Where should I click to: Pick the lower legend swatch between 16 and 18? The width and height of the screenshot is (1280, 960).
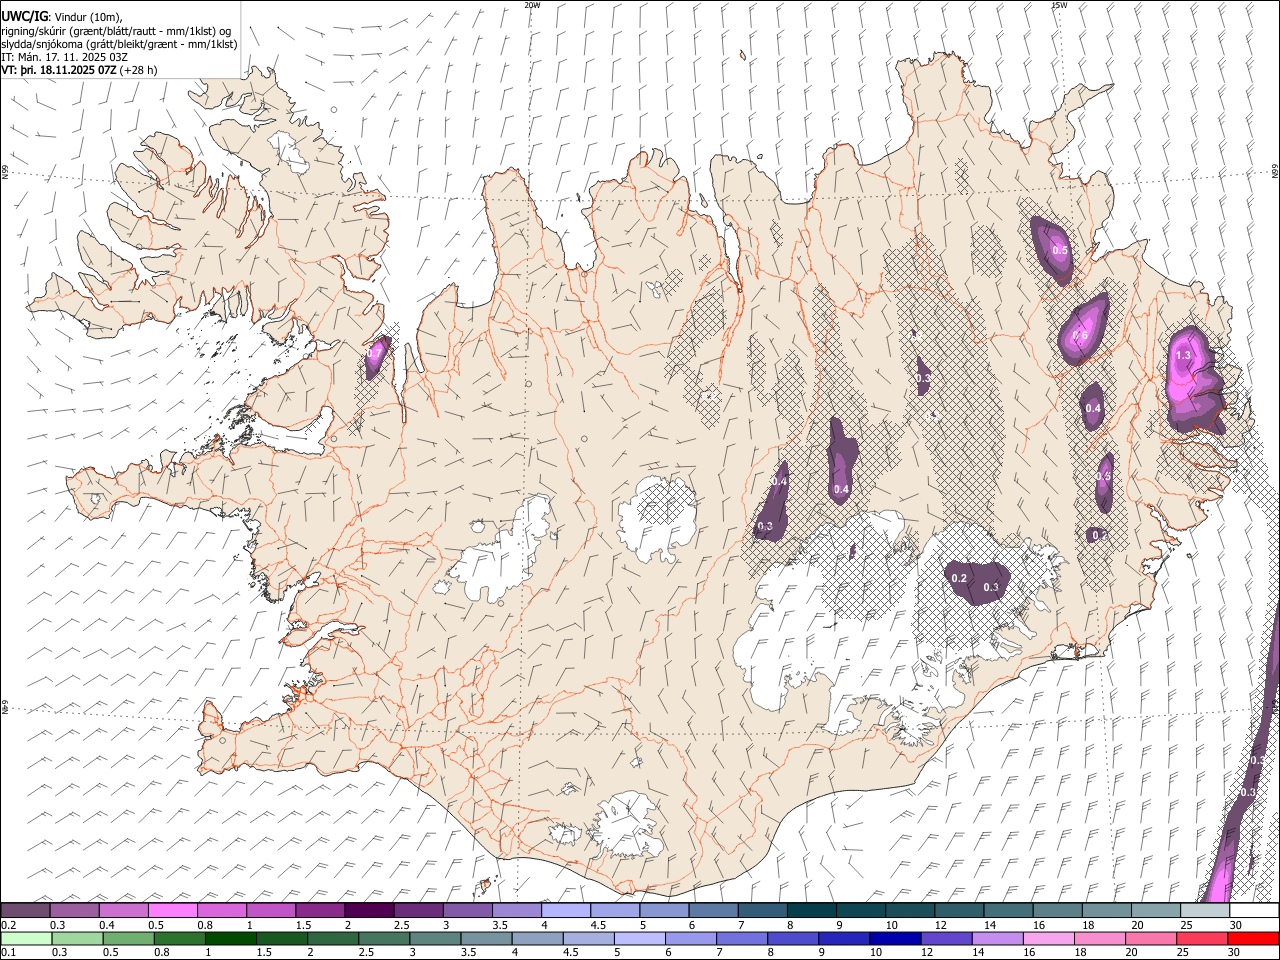click(x=1049, y=938)
